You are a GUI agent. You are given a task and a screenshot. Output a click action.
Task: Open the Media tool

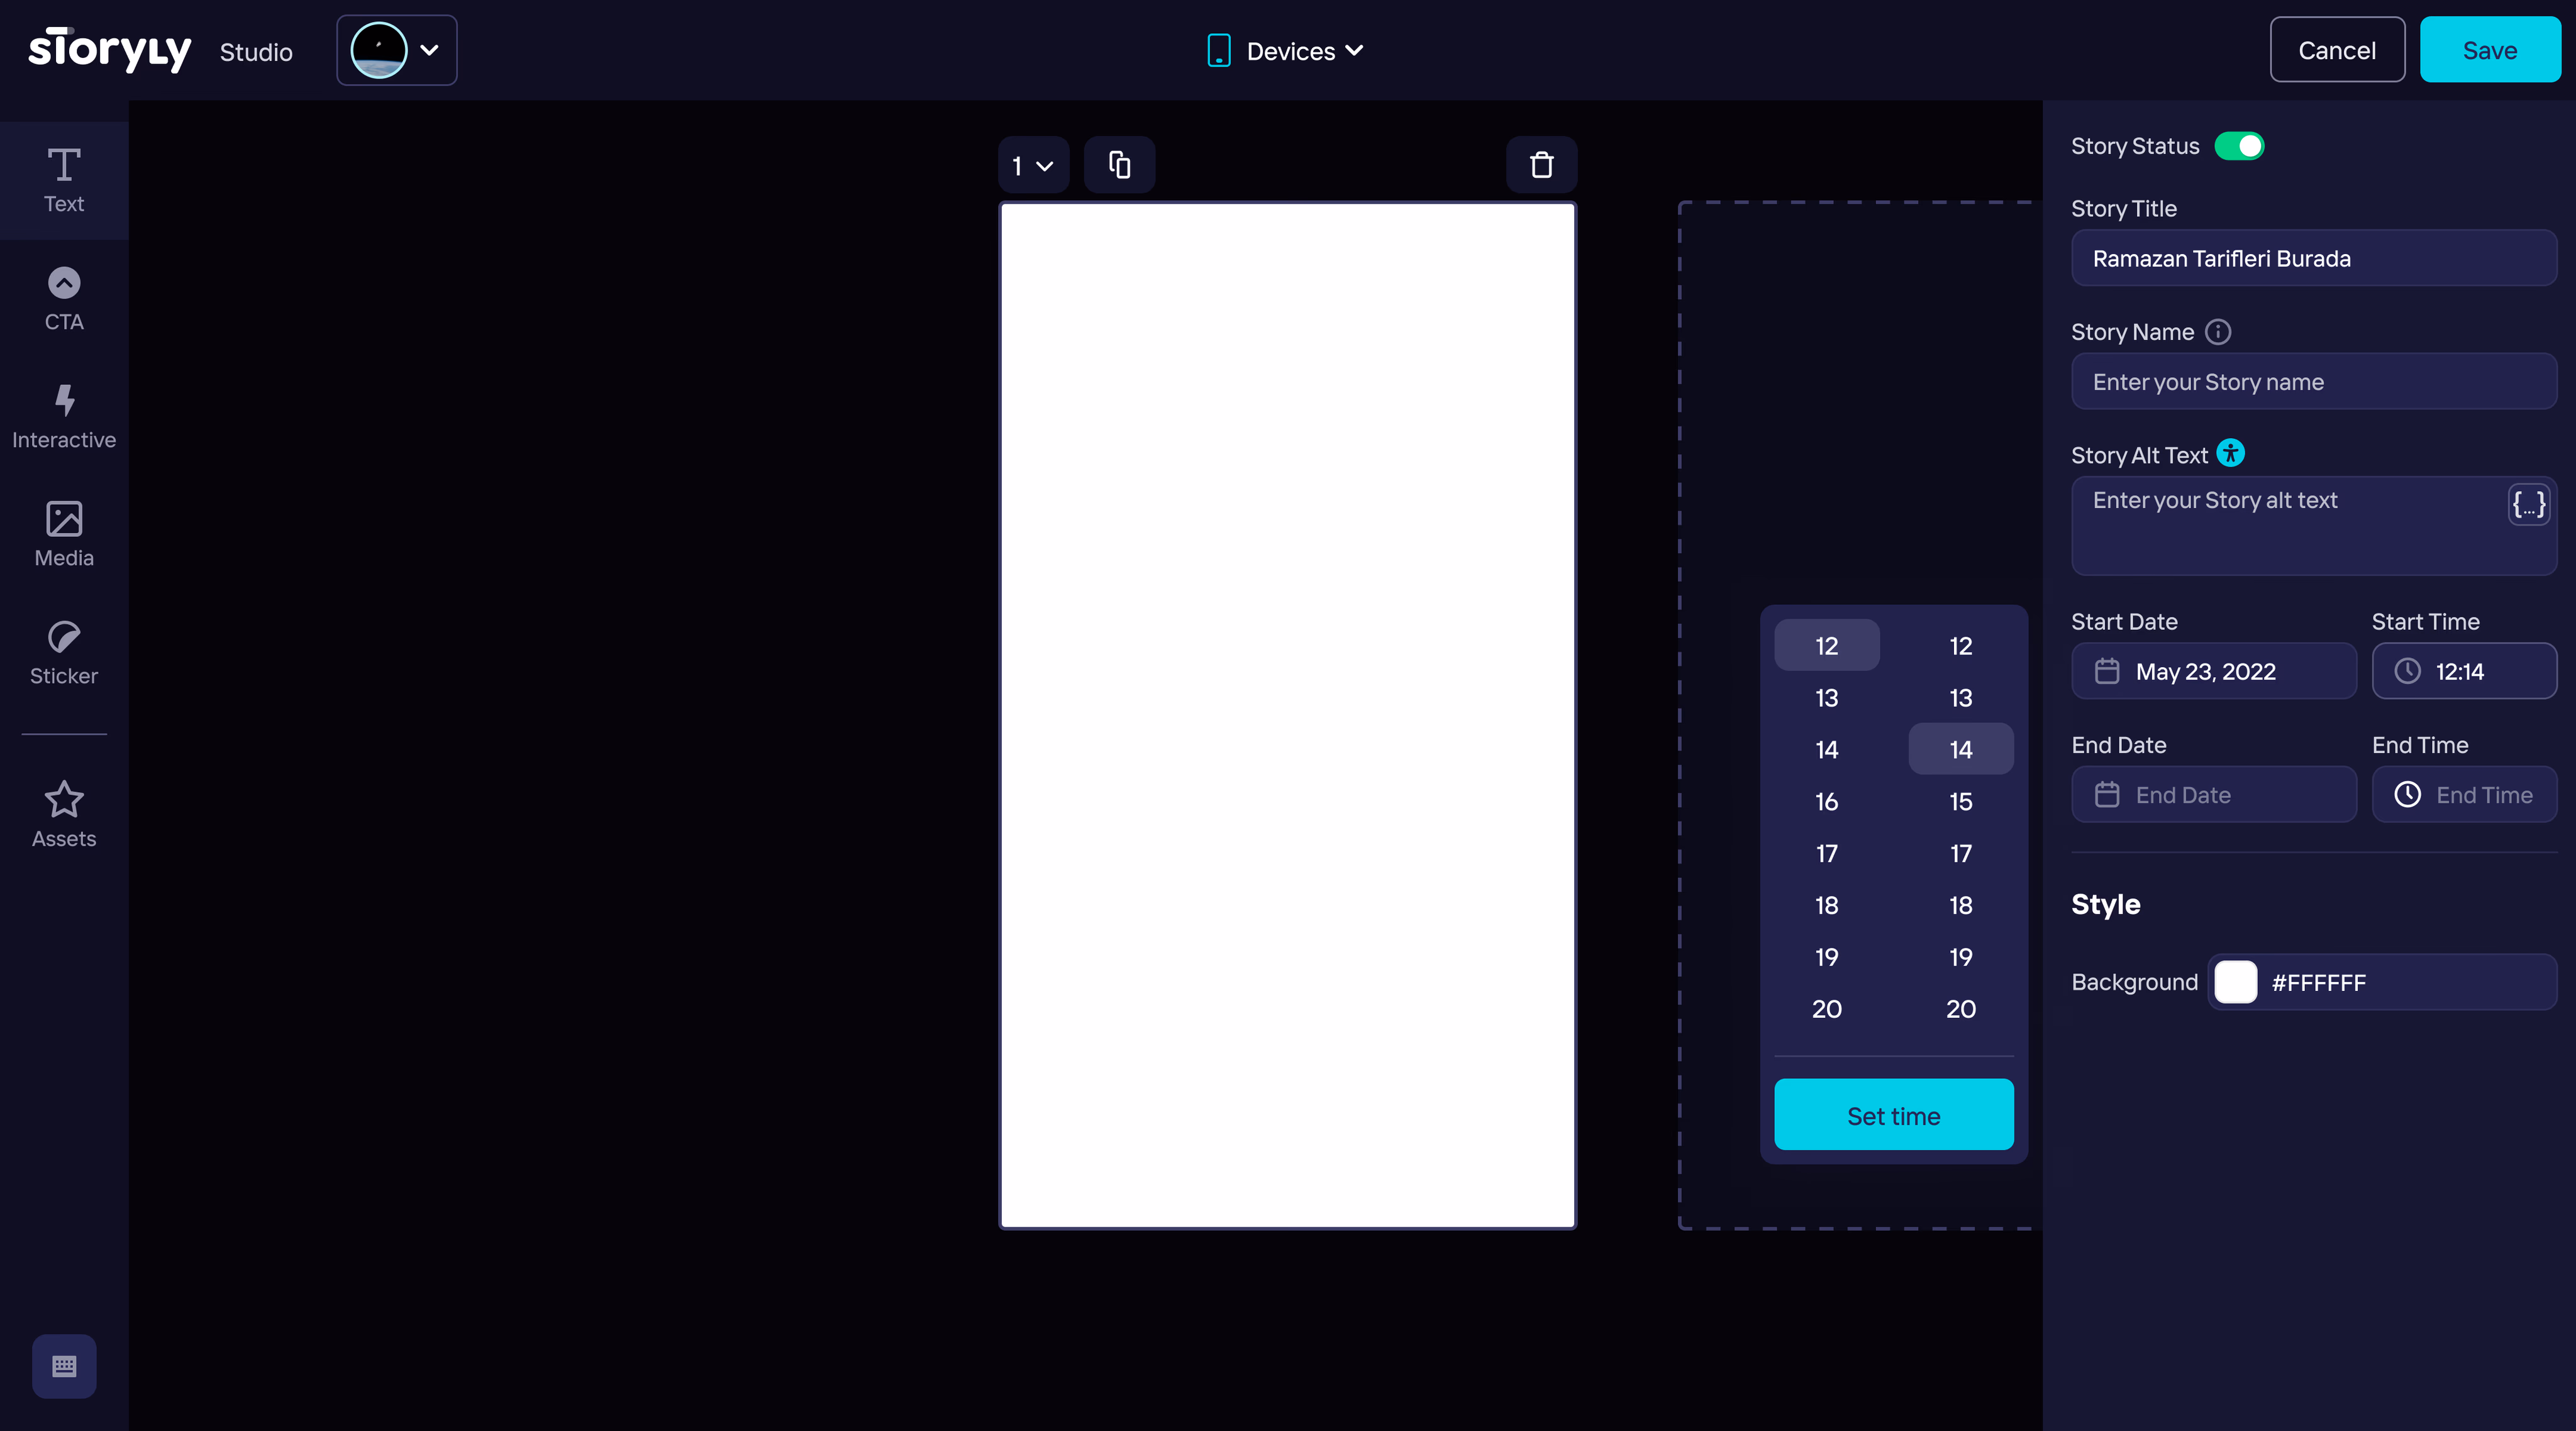(64, 535)
